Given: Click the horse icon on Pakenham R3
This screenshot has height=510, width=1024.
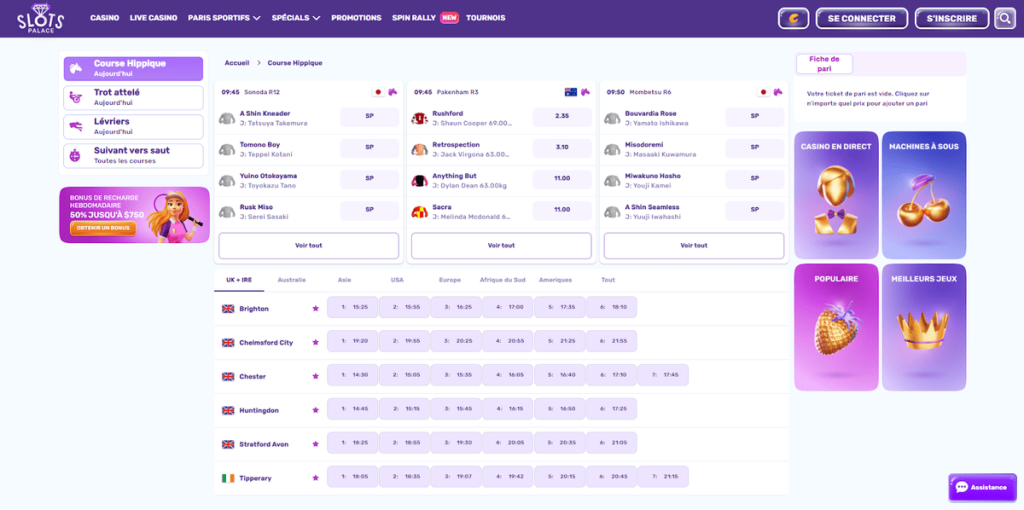Looking at the screenshot, I should (585, 92).
